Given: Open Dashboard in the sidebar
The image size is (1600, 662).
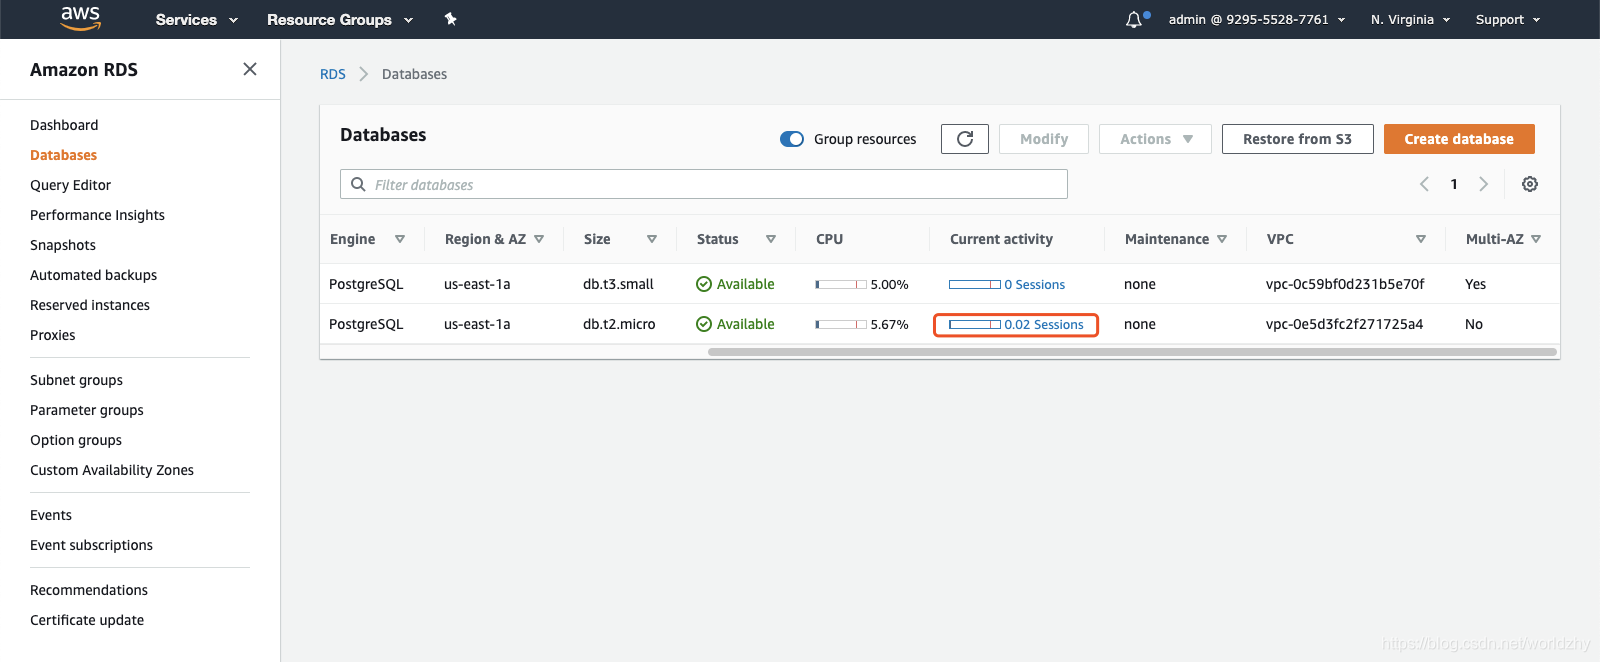Looking at the screenshot, I should pos(64,125).
